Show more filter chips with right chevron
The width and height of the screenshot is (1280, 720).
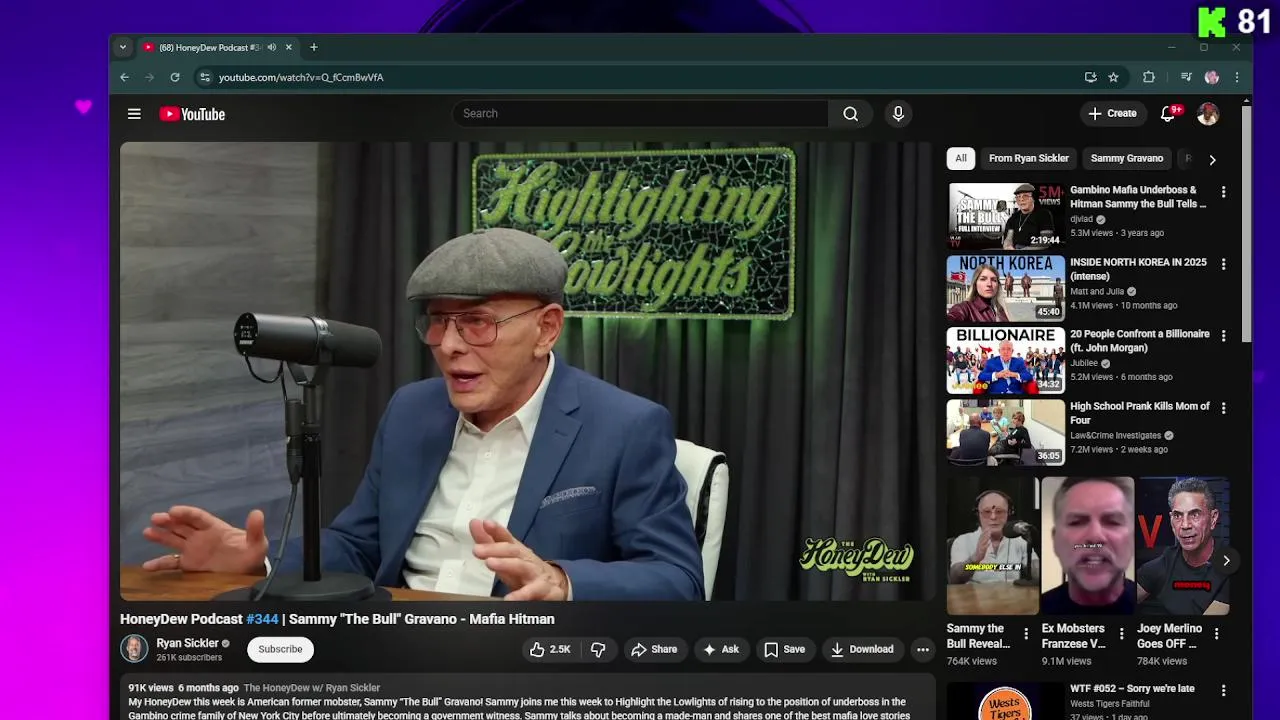click(1212, 159)
